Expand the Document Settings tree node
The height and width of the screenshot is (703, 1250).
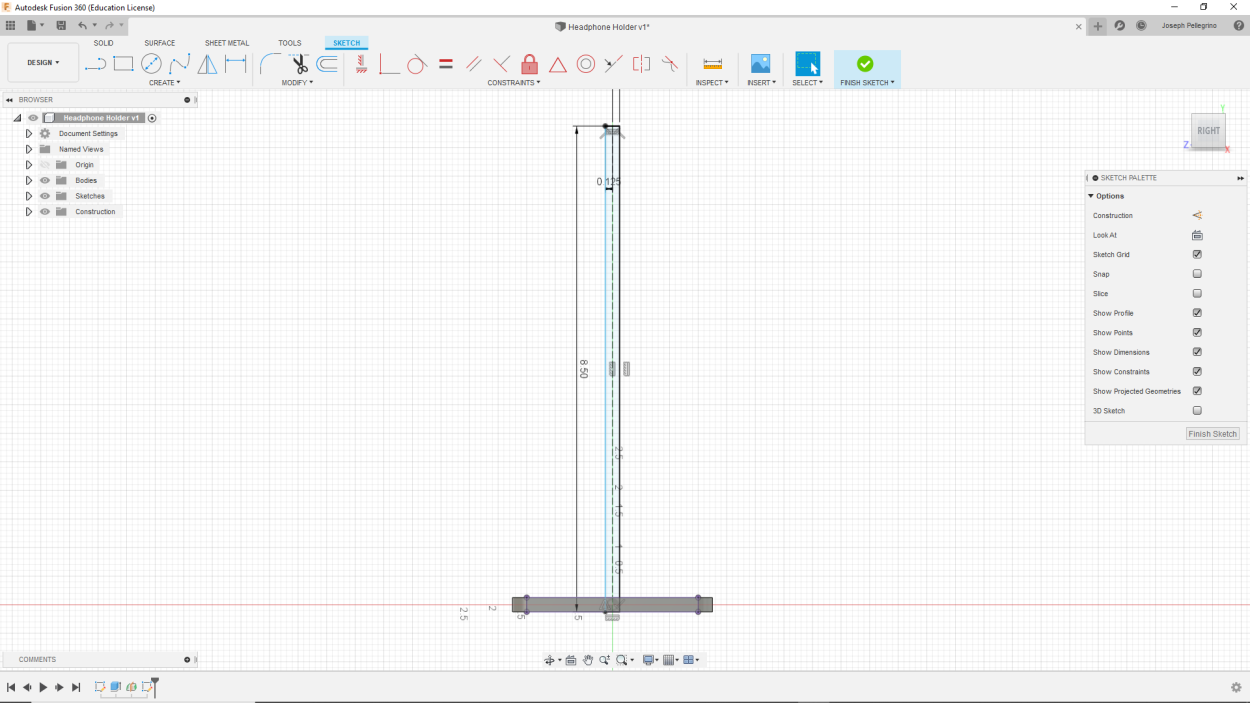click(29, 133)
